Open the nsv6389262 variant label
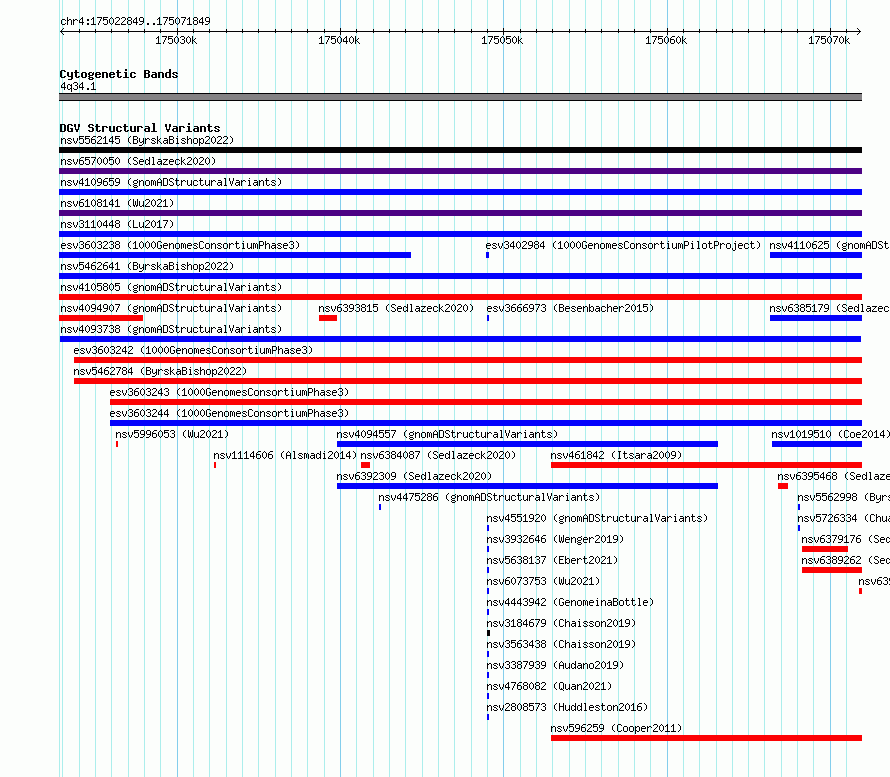Screen dimensions: 890x777 tap(845, 560)
